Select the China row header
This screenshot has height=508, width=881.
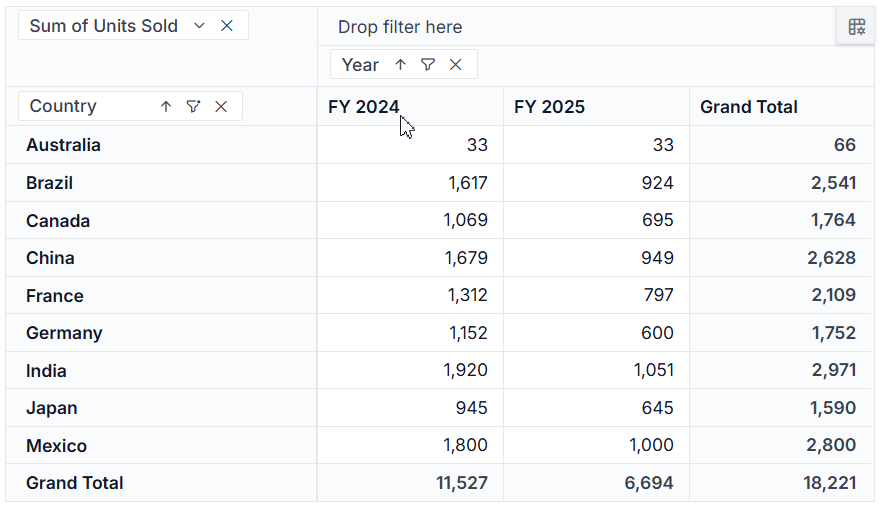[x=161, y=258]
